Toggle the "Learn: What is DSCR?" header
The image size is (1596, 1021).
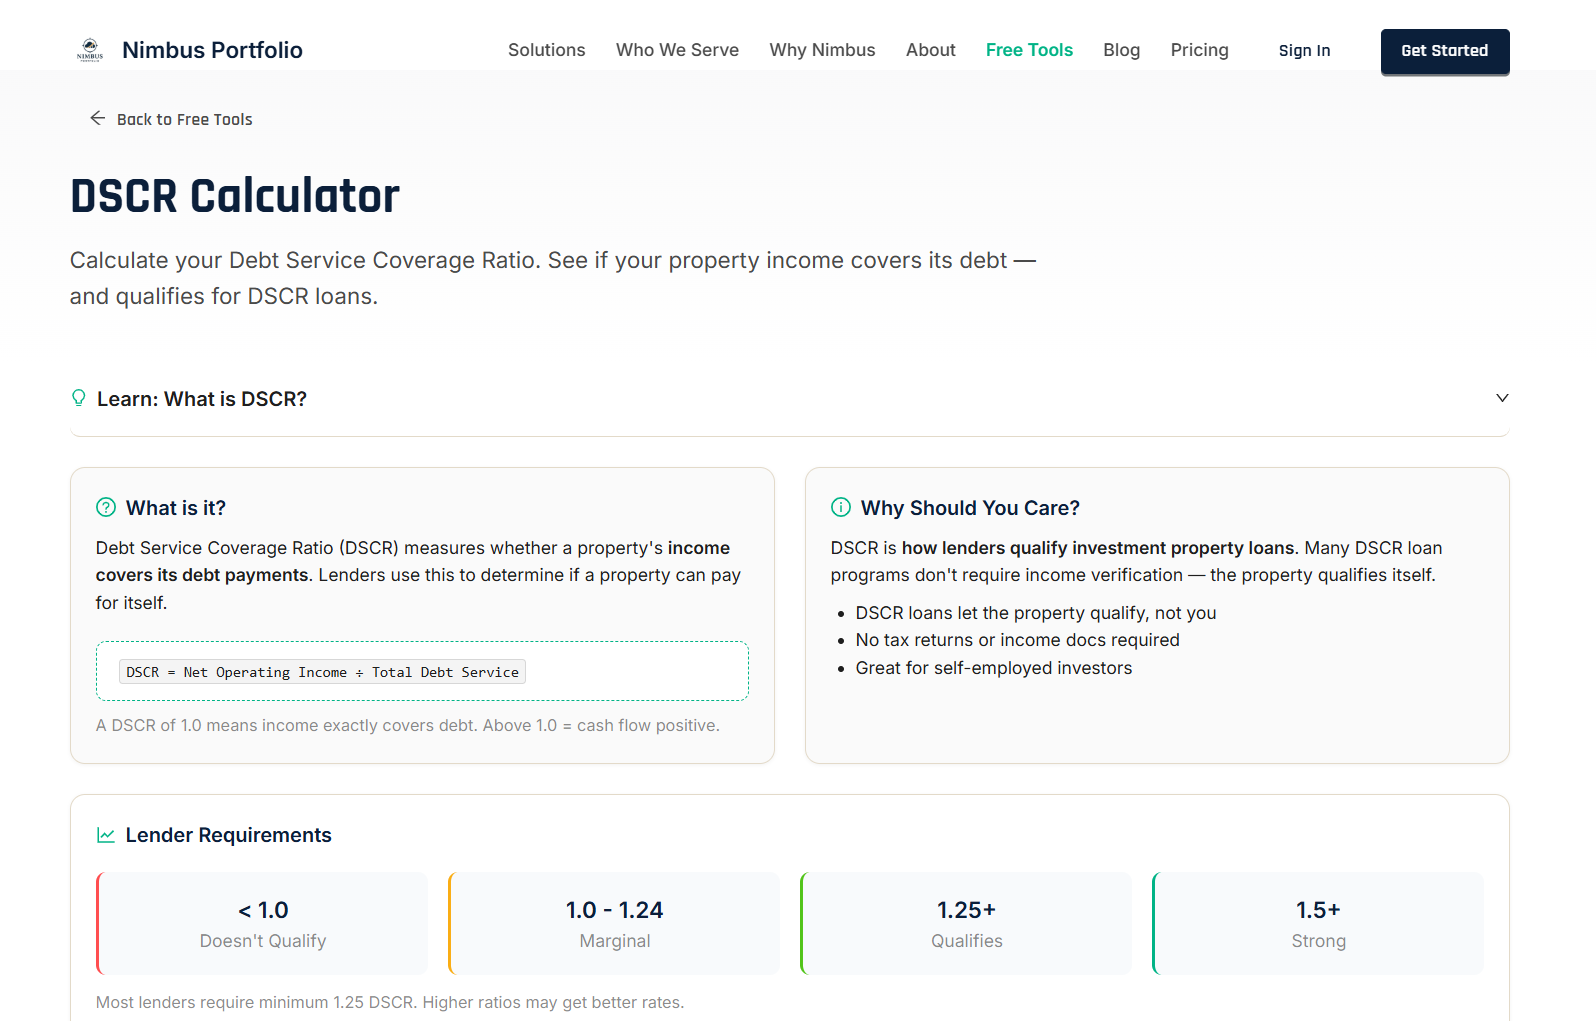click(x=202, y=399)
